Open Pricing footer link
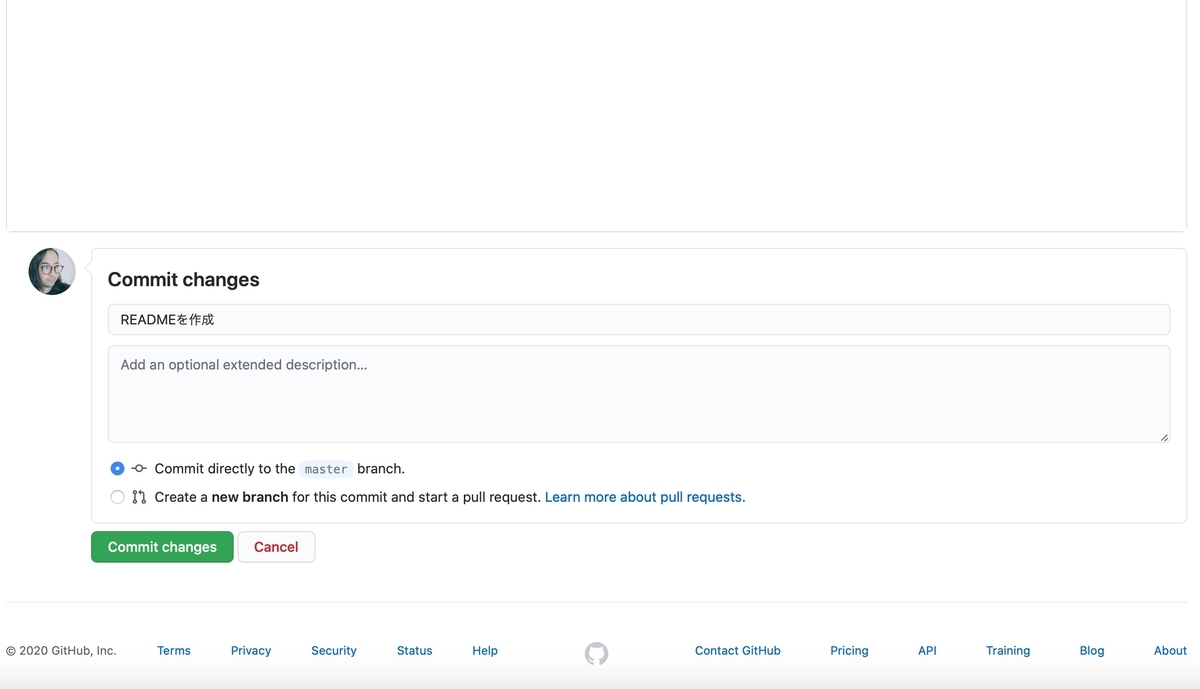 click(849, 650)
